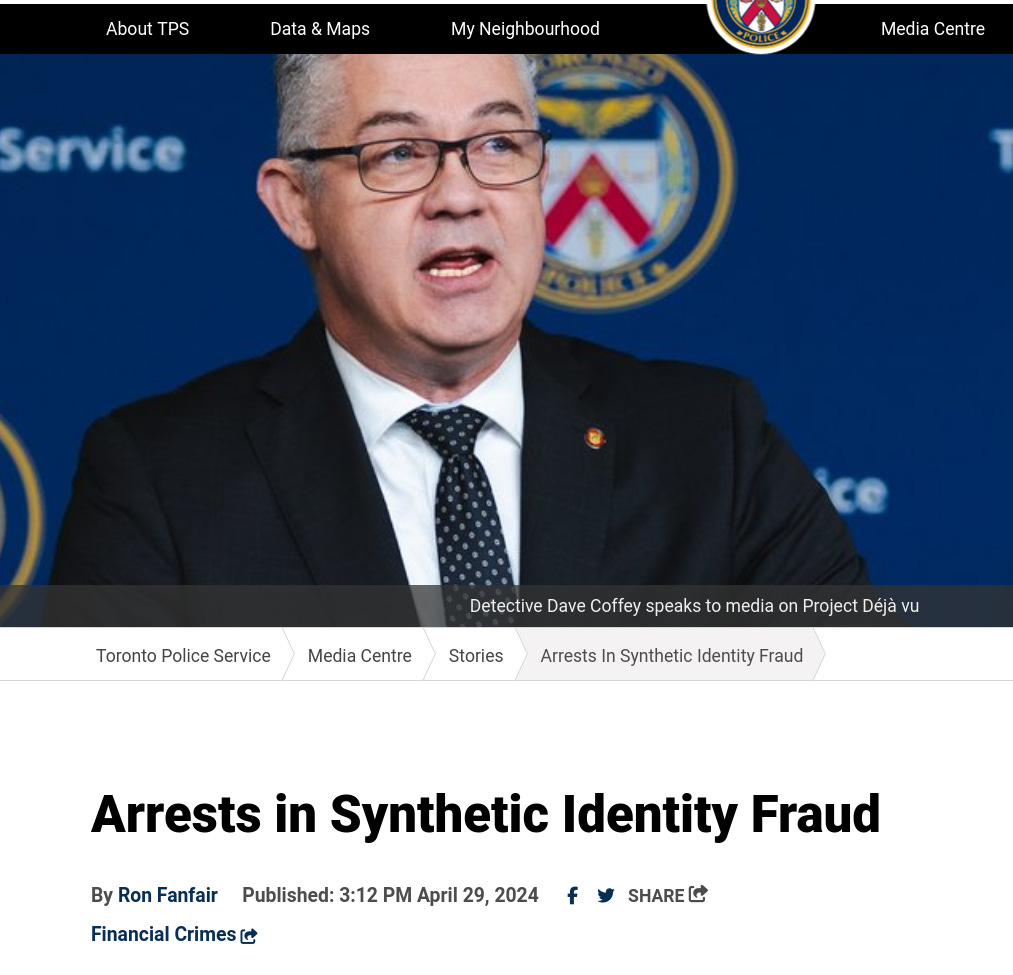This screenshot has width=1013, height=975.
Task: Click the Detective Dave Coffey hero photo
Action: 506,320
